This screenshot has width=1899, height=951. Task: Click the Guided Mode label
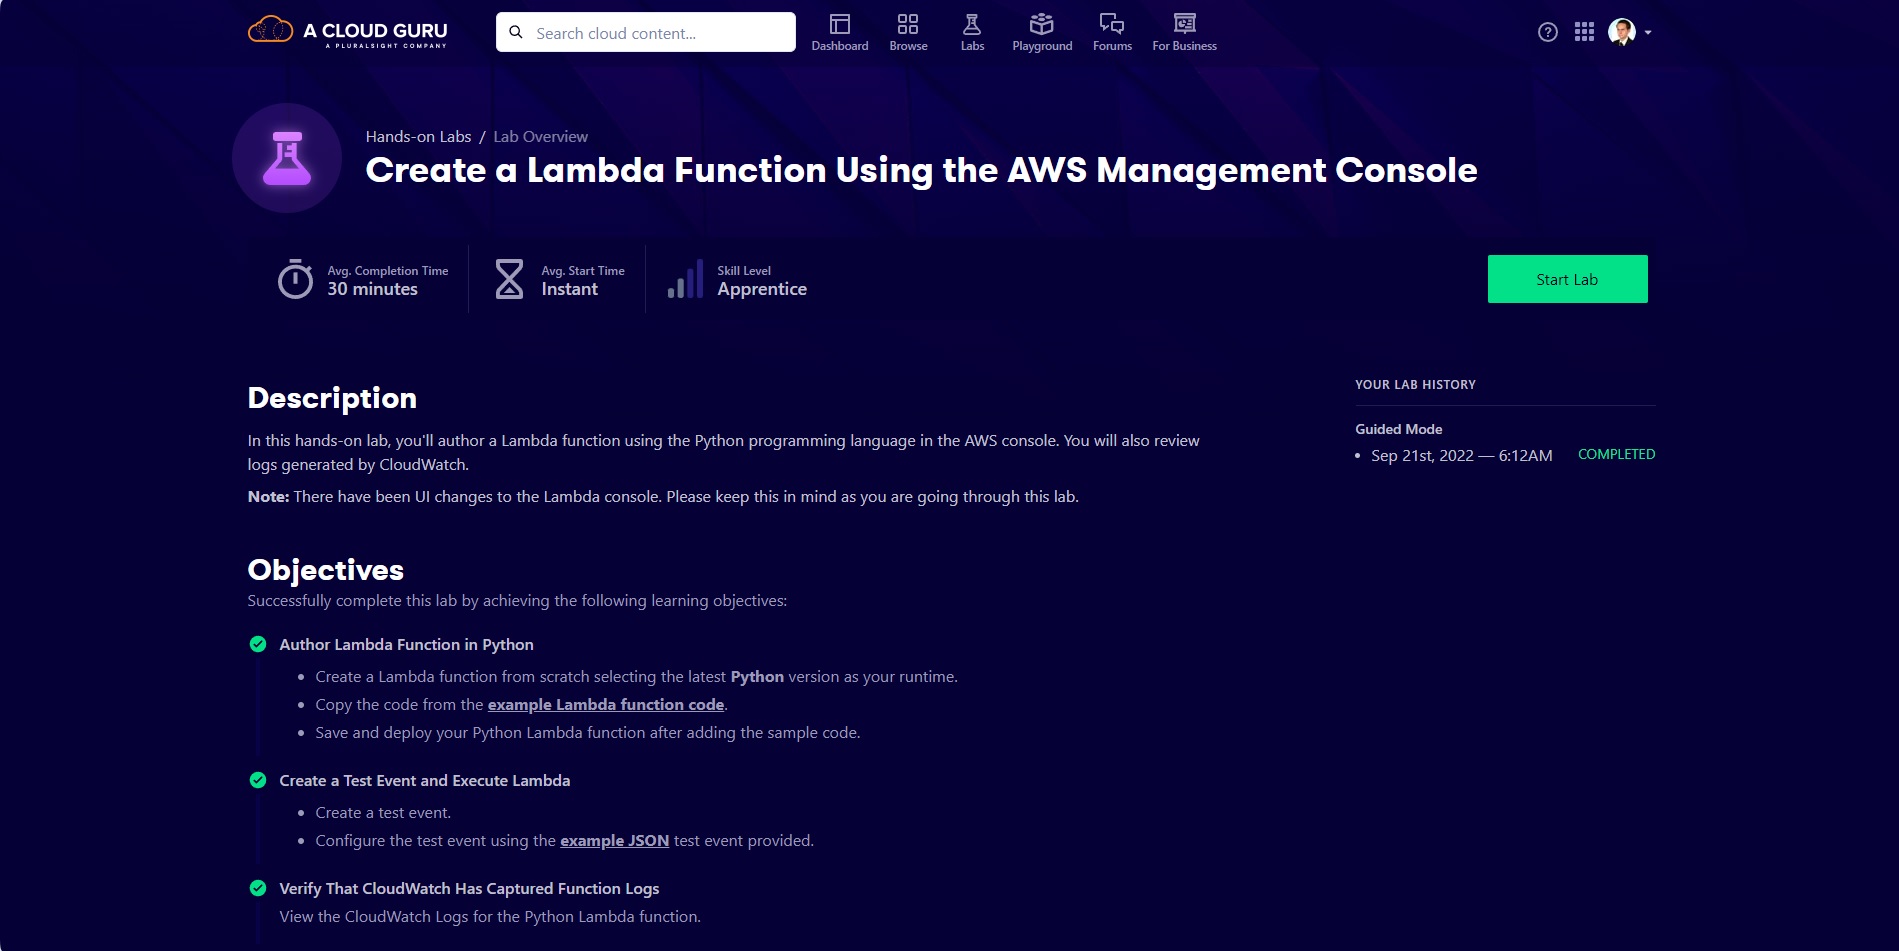click(1398, 429)
